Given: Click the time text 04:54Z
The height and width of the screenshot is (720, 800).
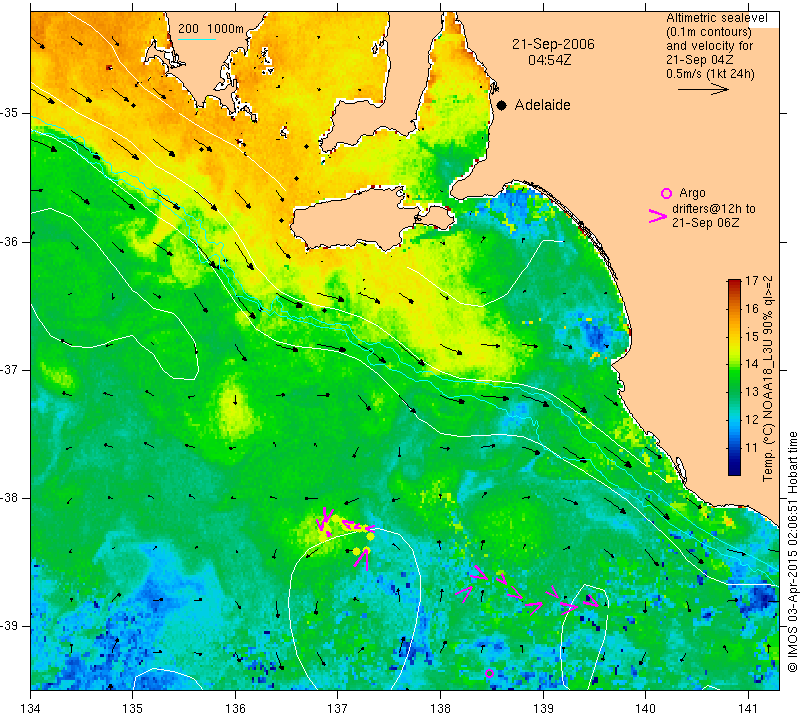Looking at the screenshot, I should [550, 60].
